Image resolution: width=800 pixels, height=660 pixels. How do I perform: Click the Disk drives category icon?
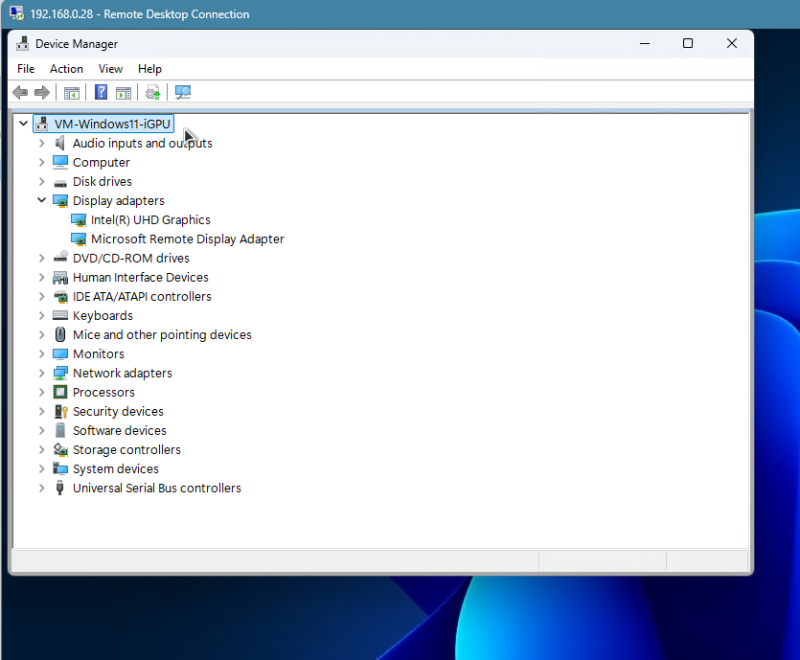pos(60,182)
